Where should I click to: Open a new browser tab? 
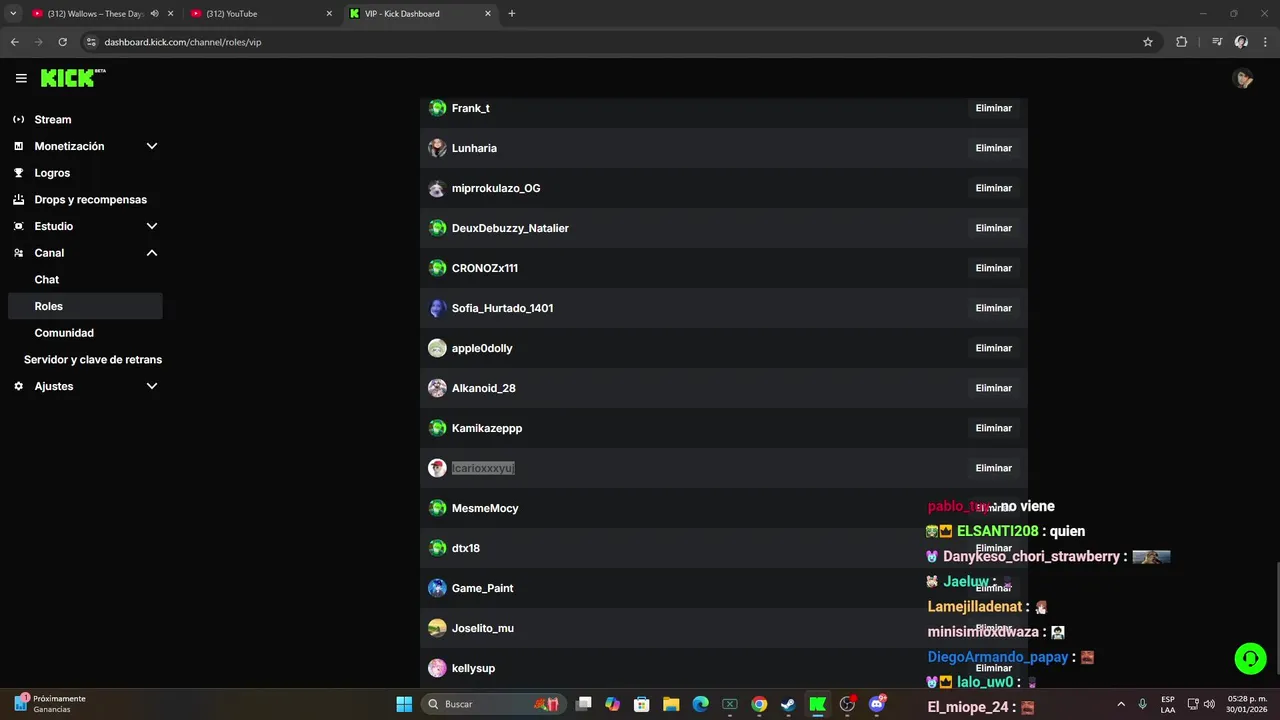[x=512, y=14]
